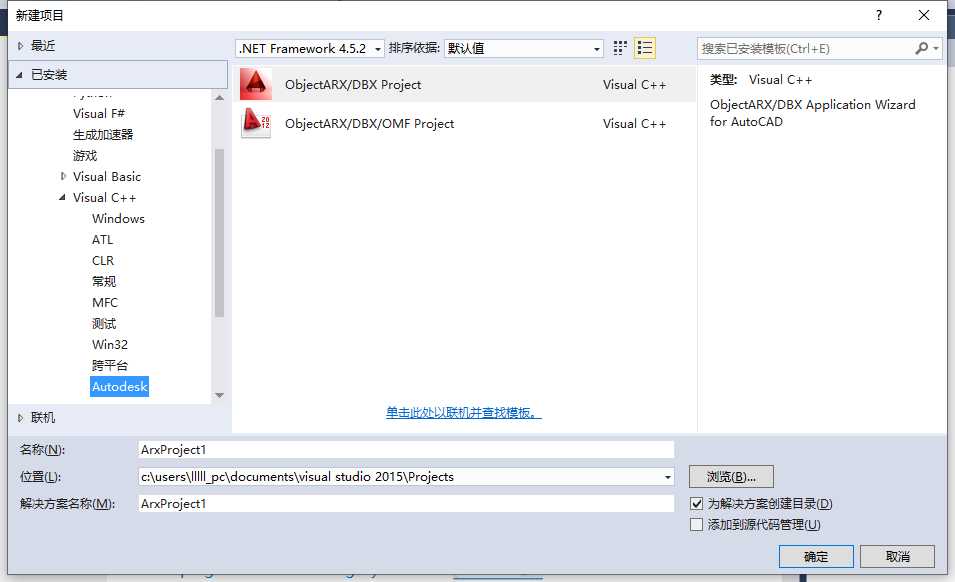This screenshot has height=582, width=955.
Task: Expand the 最近 section
Action: tap(20, 46)
